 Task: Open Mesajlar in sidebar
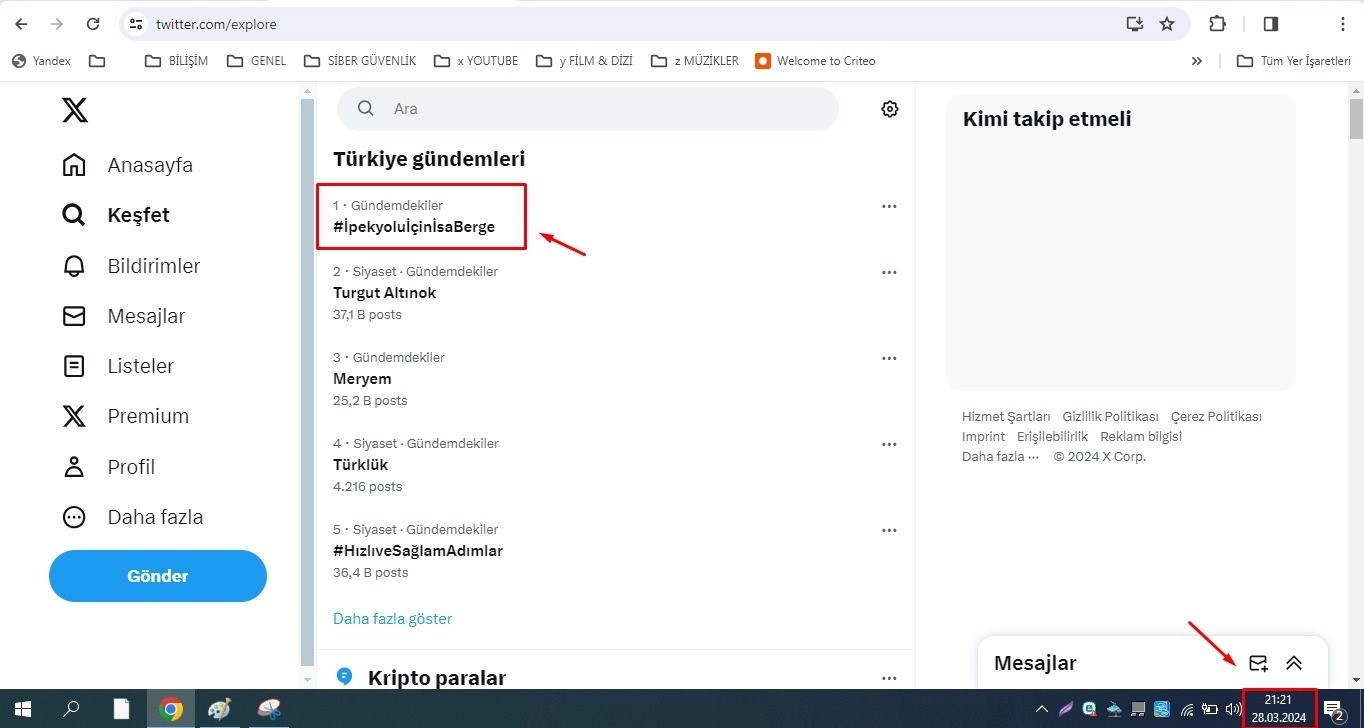coord(123,316)
